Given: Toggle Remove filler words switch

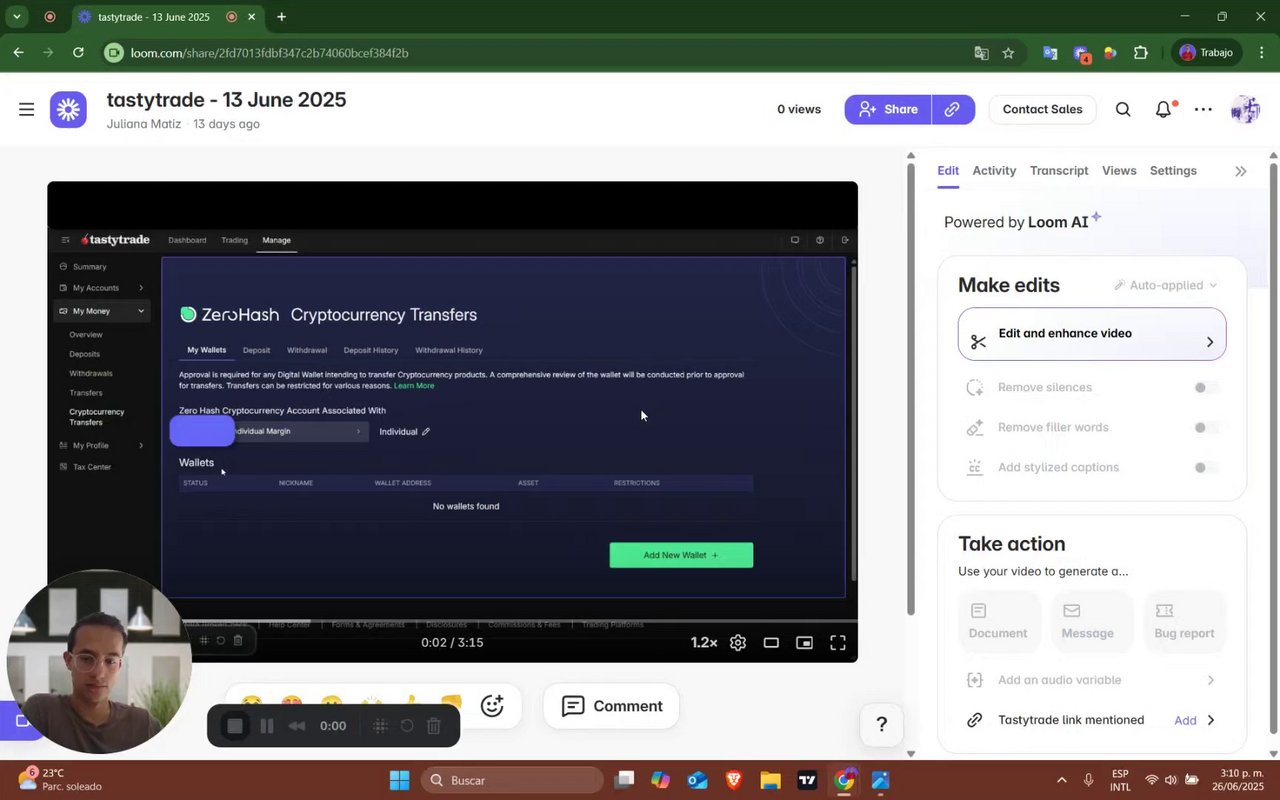Looking at the screenshot, I should point(1206,428).
